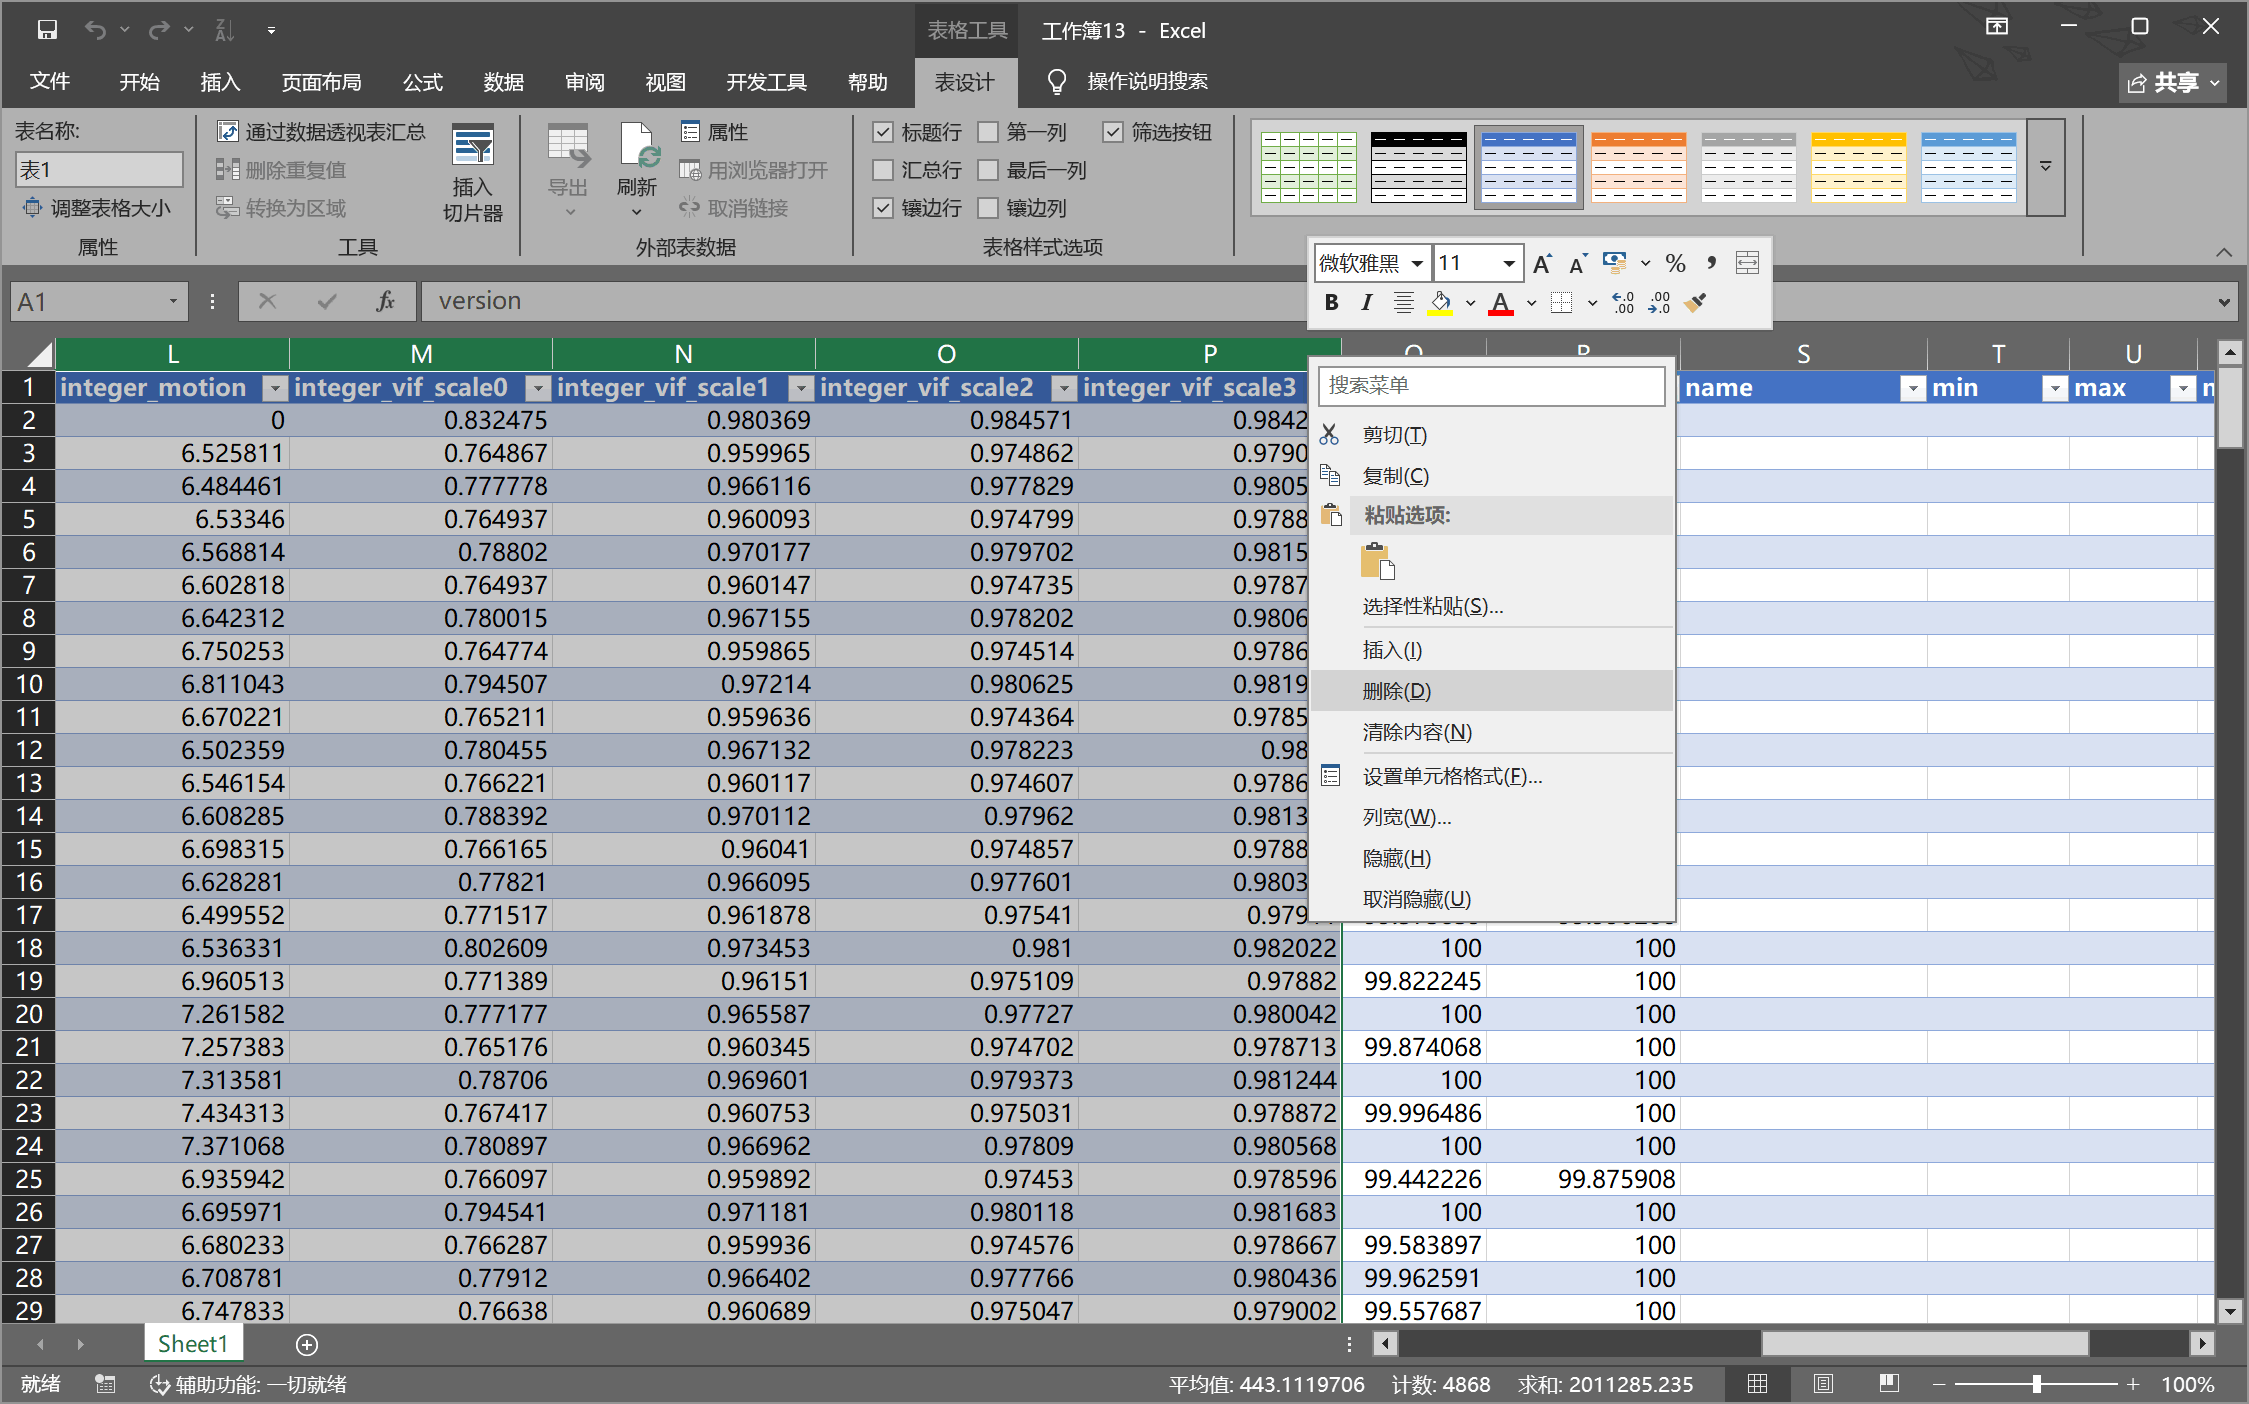Screen dimensions: 2249x1404
Task: Click the Undo arrow icon
Action: pos(95,30)
